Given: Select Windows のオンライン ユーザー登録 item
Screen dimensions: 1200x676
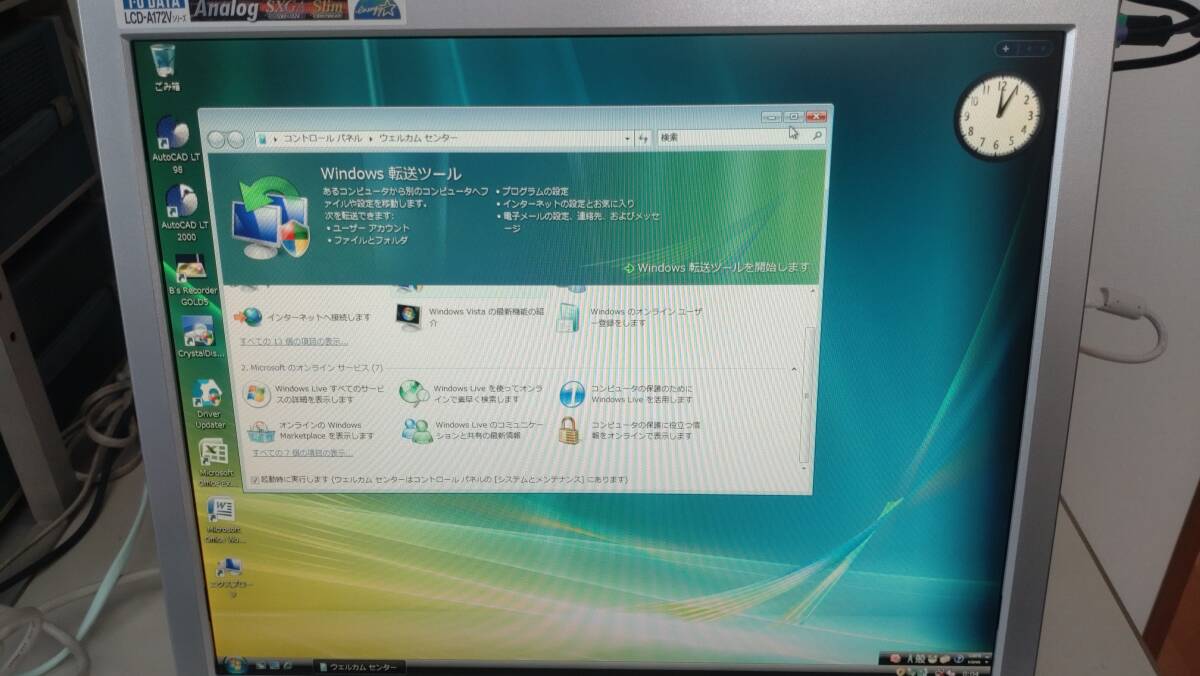Looking at the screenshot, I should pyautogui.click(x=632, y=317).
